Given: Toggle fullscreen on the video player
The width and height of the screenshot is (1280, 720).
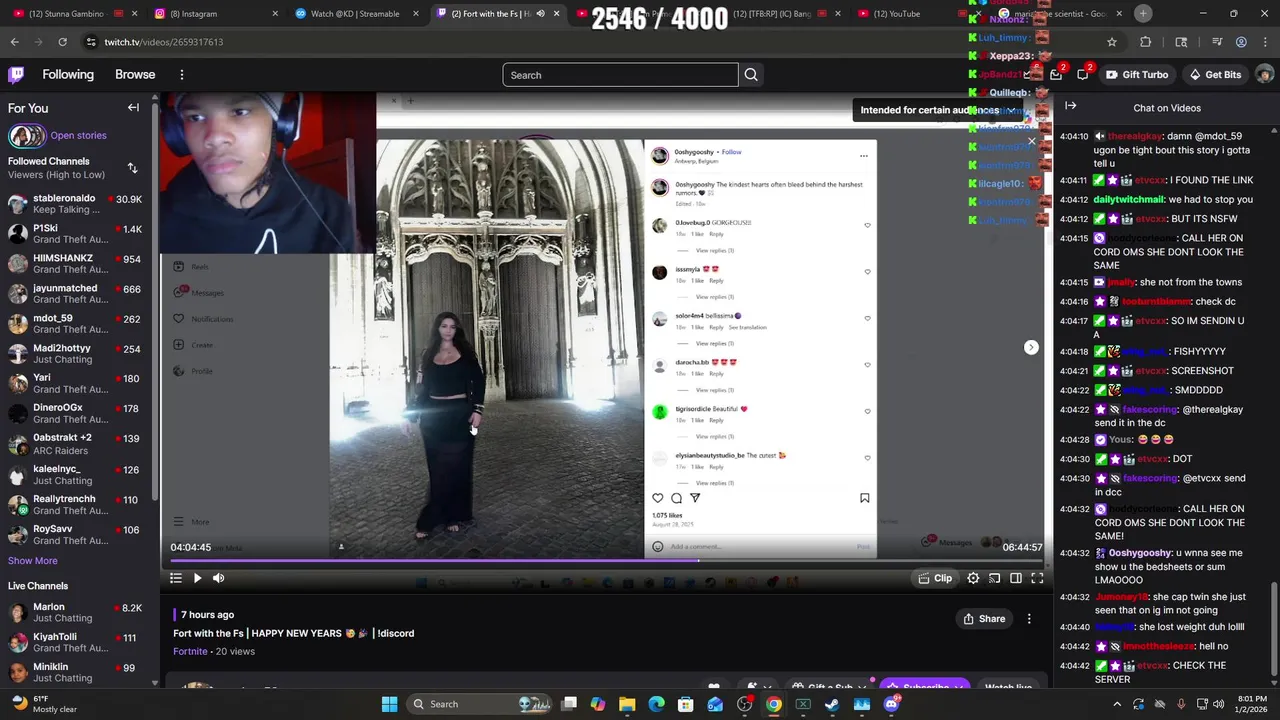Looking at the screenshot, I should (x=1037, y=578).
